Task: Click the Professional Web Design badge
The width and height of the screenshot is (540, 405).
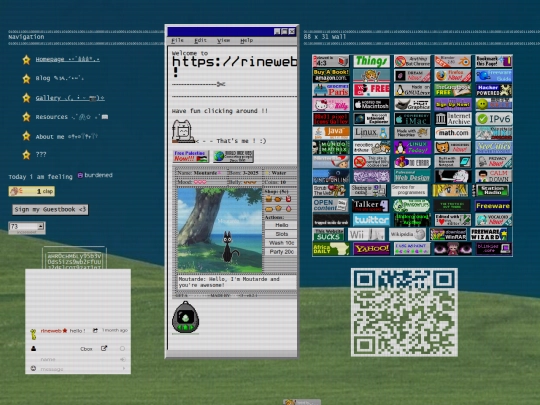Action: point(412,176)
